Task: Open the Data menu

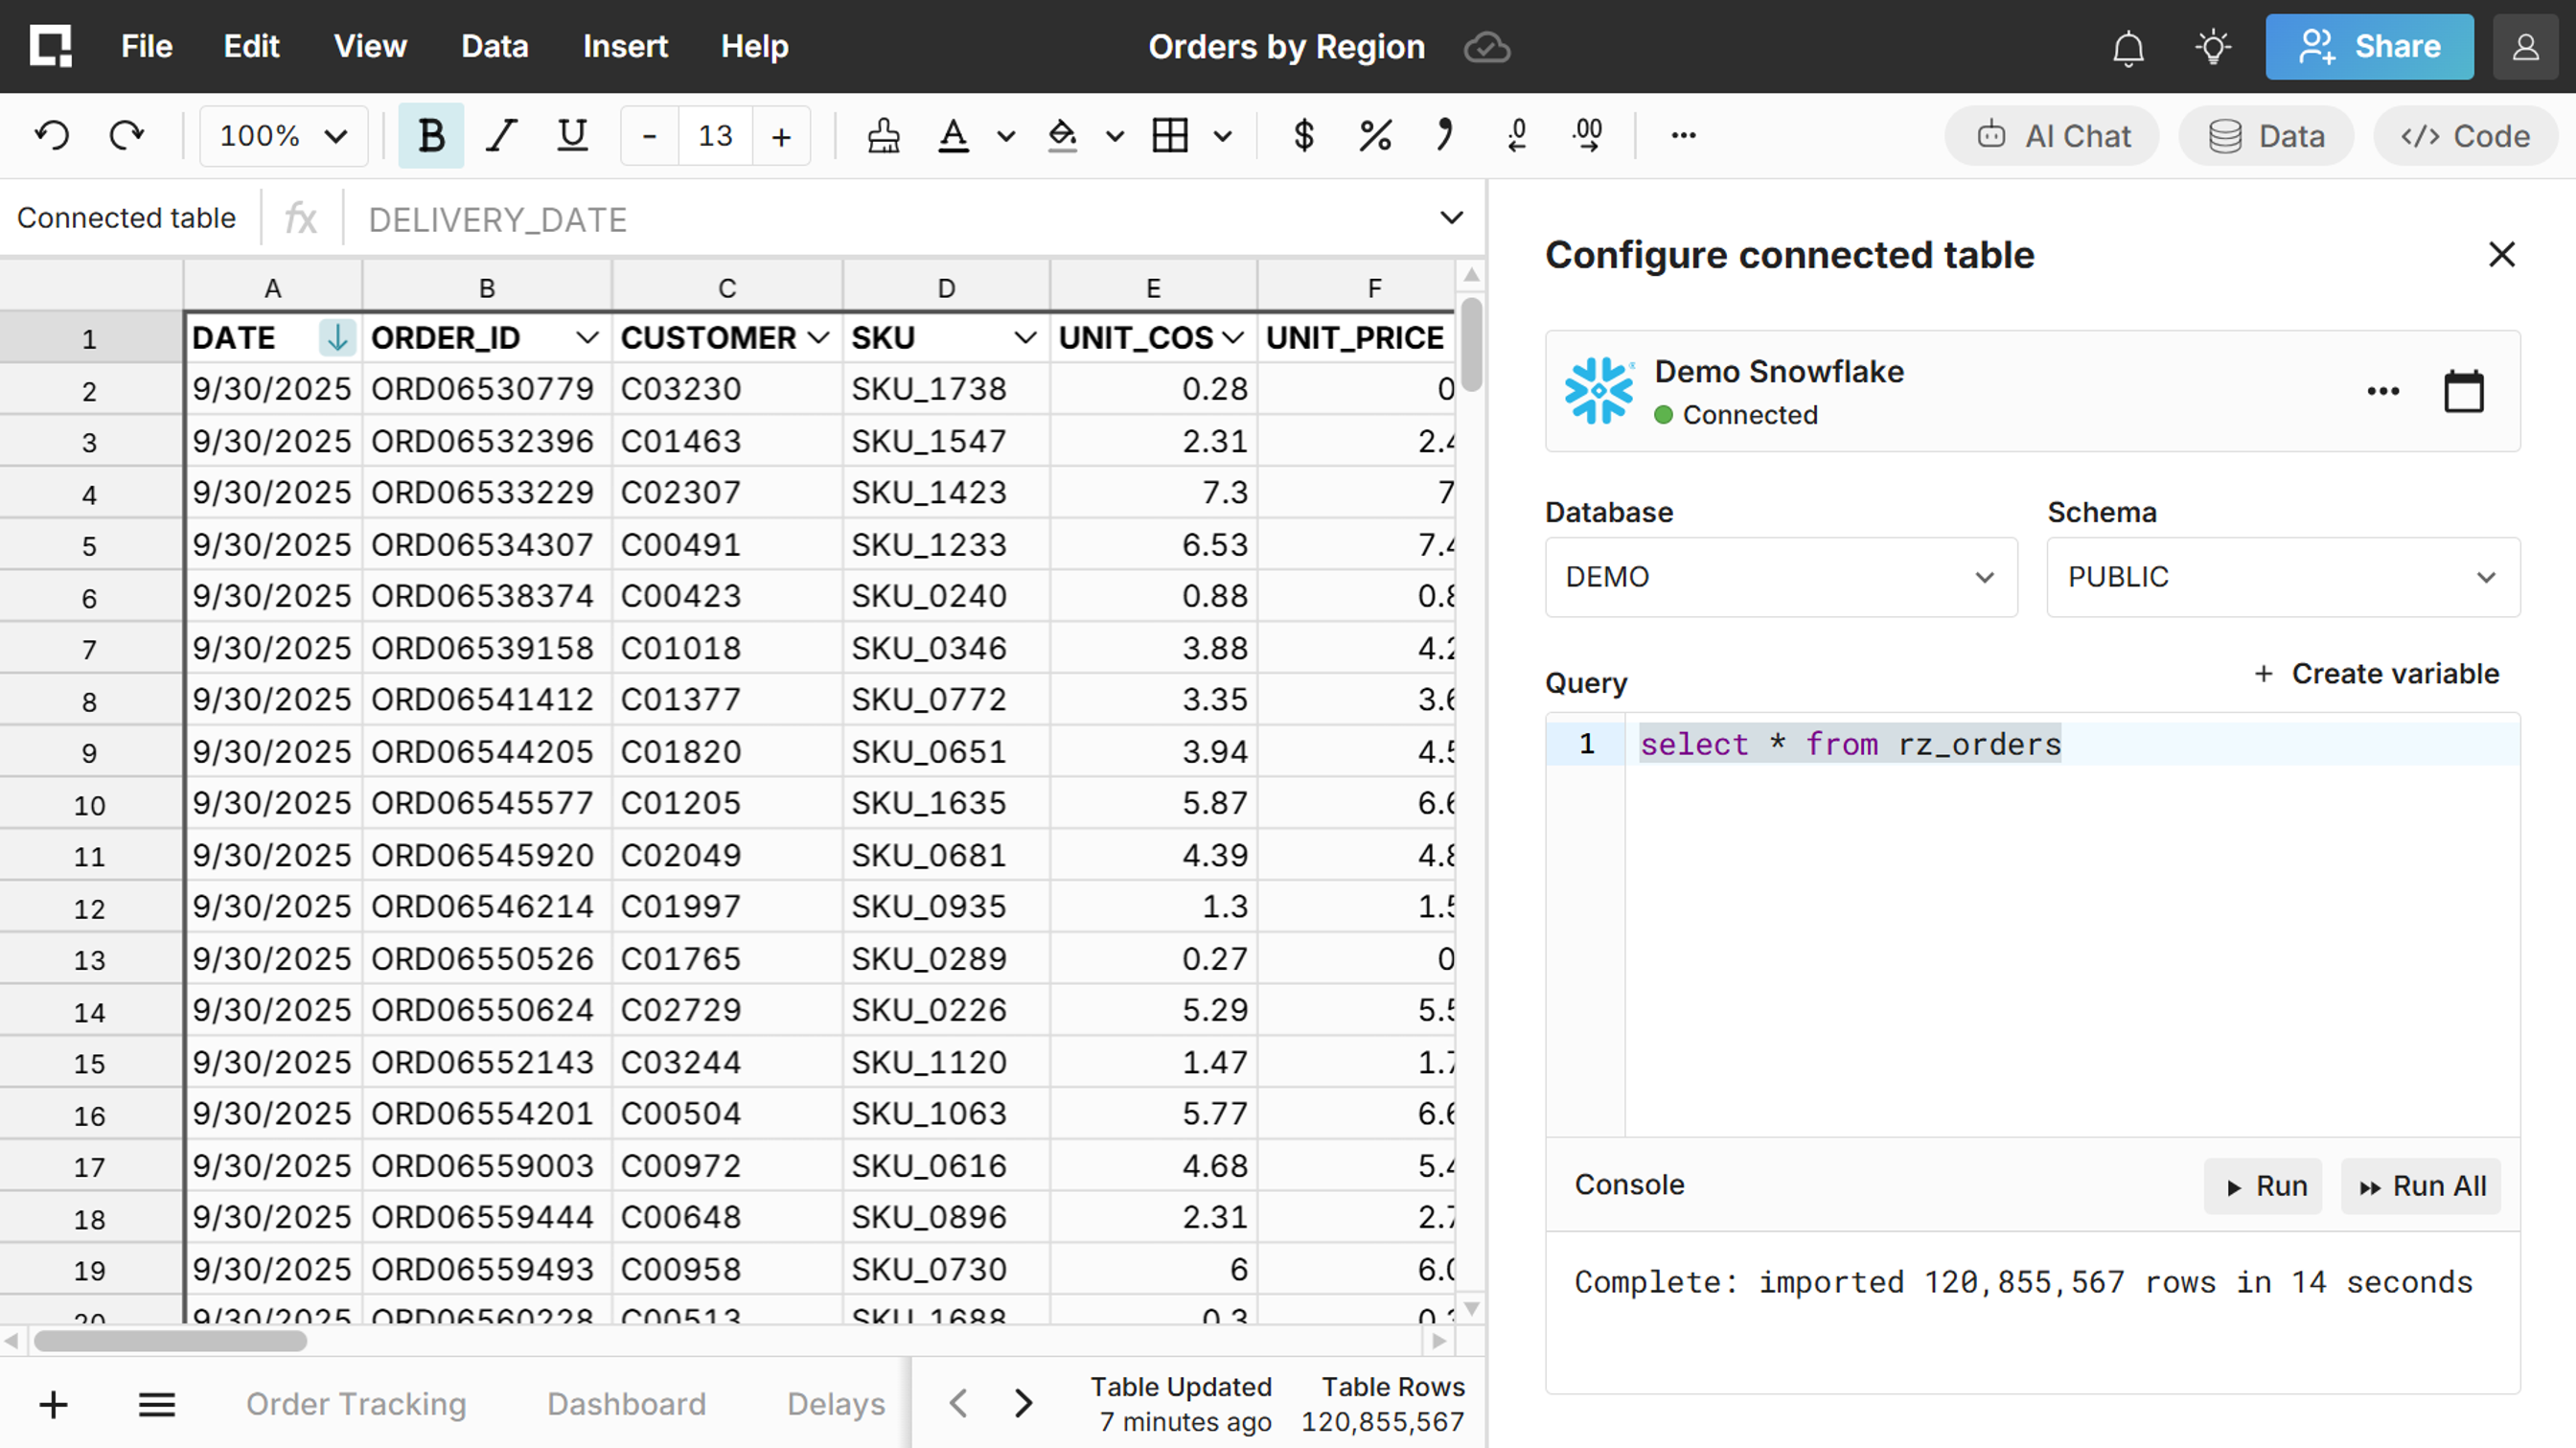Action: [x=494, y=47]
